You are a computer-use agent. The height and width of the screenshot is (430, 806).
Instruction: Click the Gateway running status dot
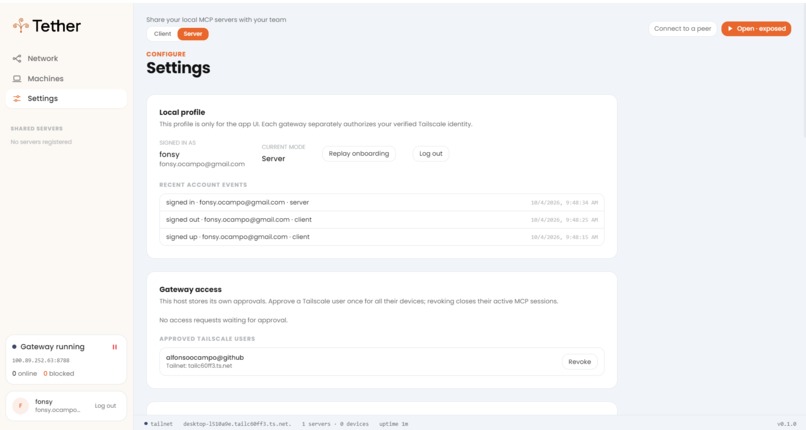pyautogui.click(x=14, y=347)
